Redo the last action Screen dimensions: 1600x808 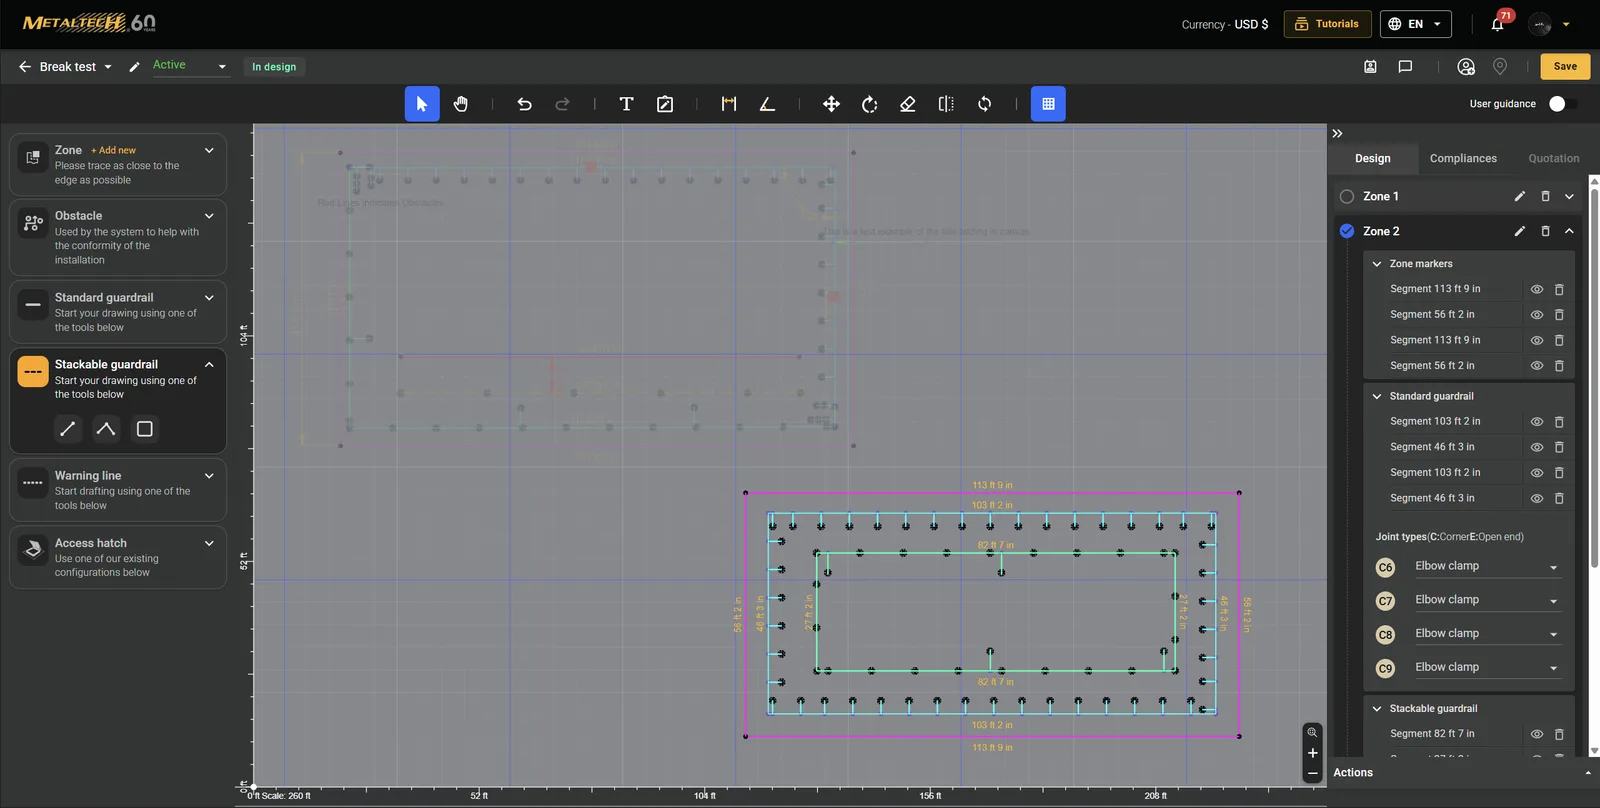562,104
